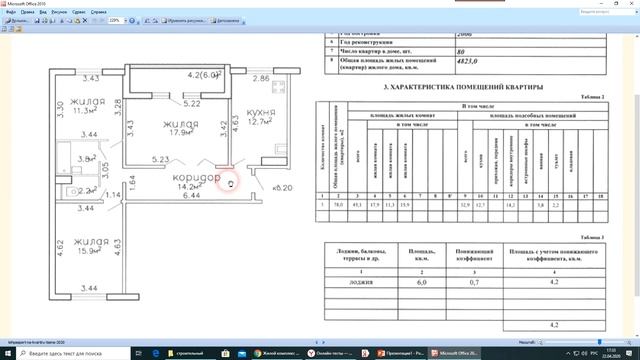The image size is (640, 360).
Task: Switch to Chrome Жилой комплекс window
Action: [277, 353]
